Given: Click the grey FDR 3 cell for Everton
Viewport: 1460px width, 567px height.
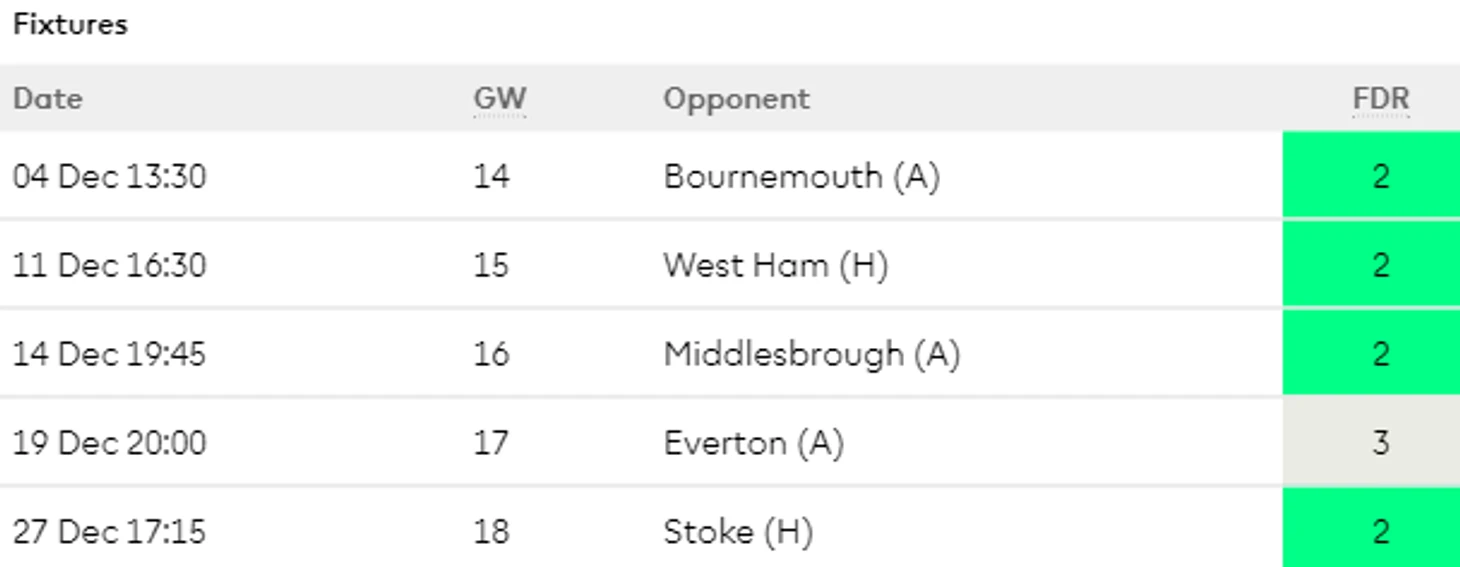Looking at the screenshot, I should tap(1371, 441).
